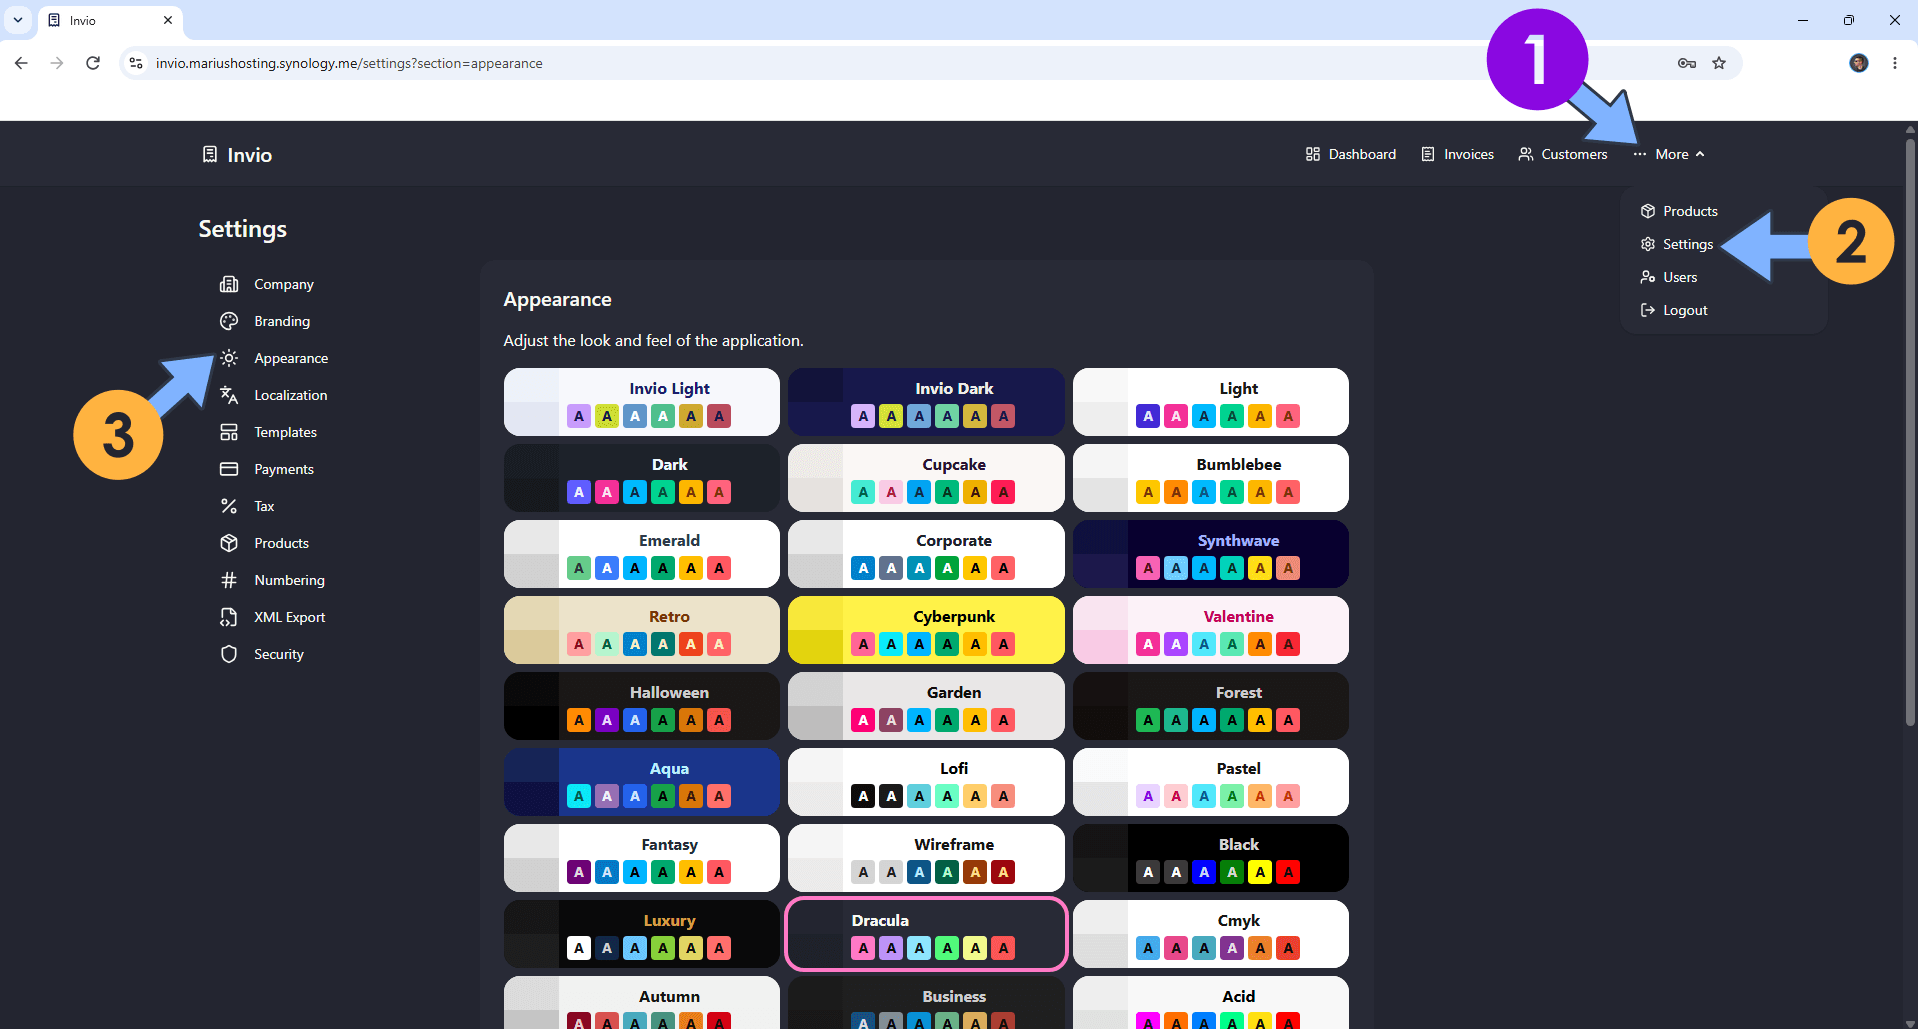Go to Invoices in top navigation
The height and width of the screenshot is (1029, 1918).
1458,154
